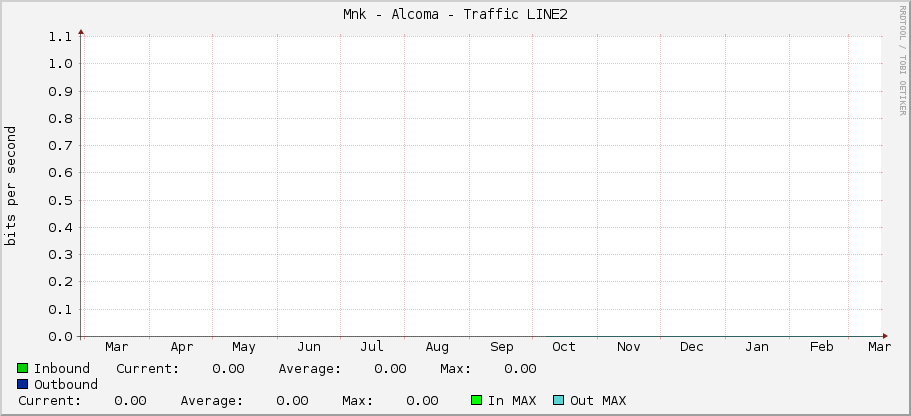Click the 'May' month label
Viewport: 911px width, 416px height.
point(244,347)
